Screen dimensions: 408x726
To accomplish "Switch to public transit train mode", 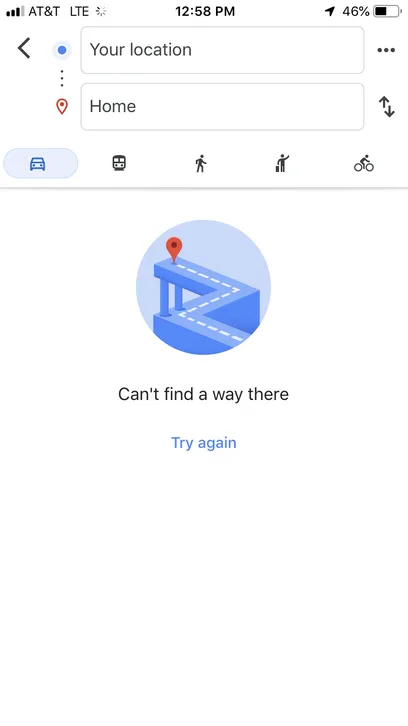I will (x=119, y=163).
